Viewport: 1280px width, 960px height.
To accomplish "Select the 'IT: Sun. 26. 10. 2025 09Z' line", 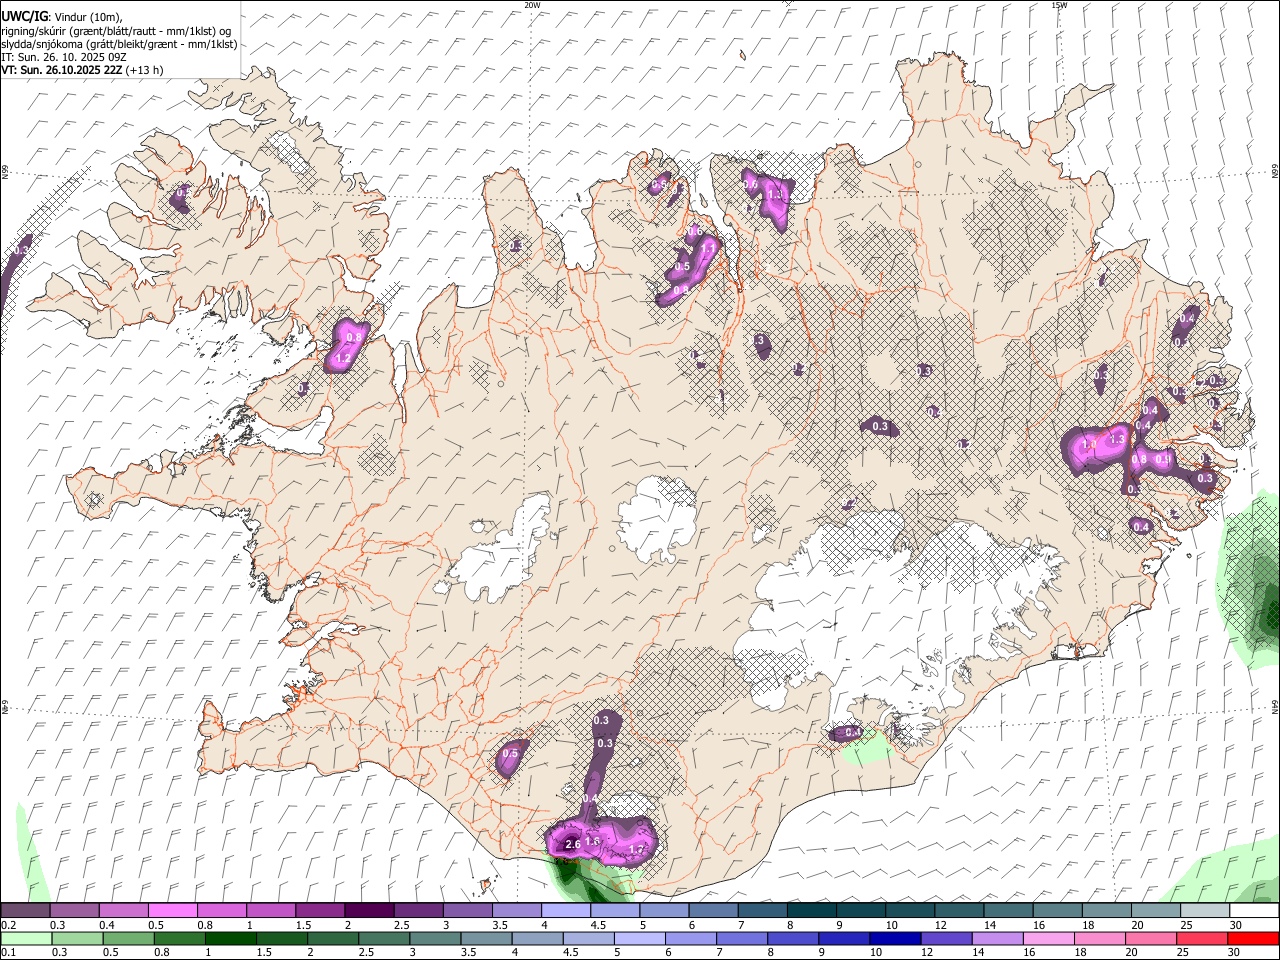I will pyautogui.click(x=63, y=57).
